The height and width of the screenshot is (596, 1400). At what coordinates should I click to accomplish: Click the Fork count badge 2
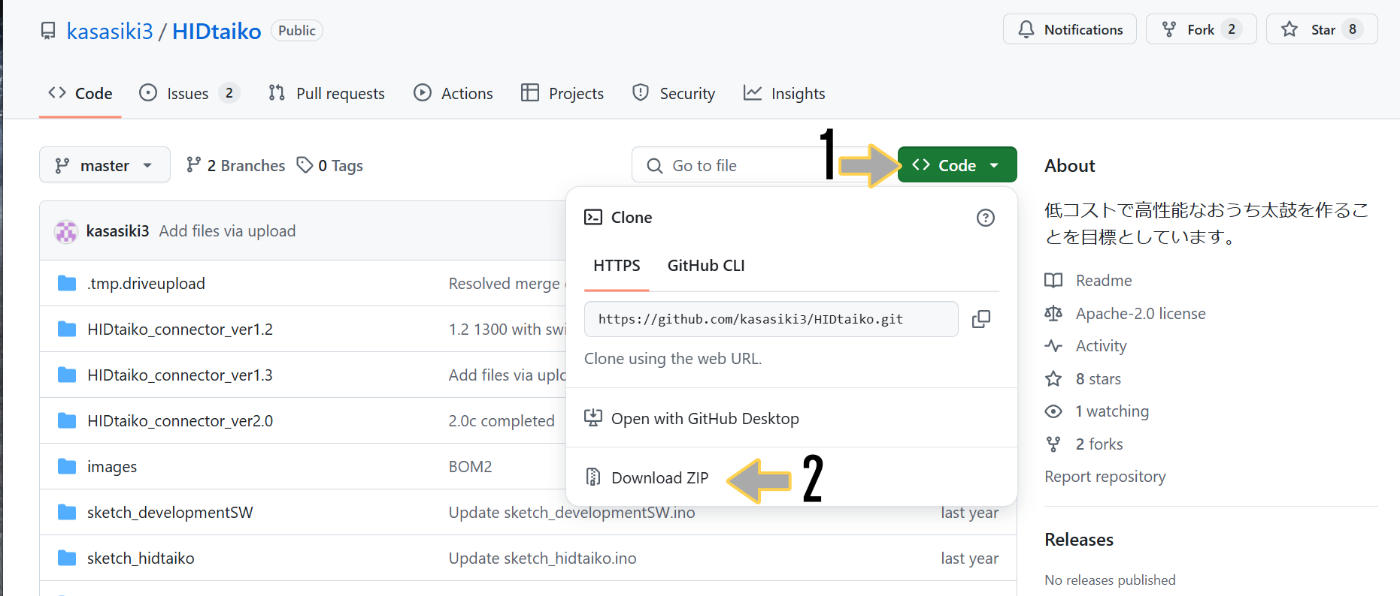tap(1231, 30)
